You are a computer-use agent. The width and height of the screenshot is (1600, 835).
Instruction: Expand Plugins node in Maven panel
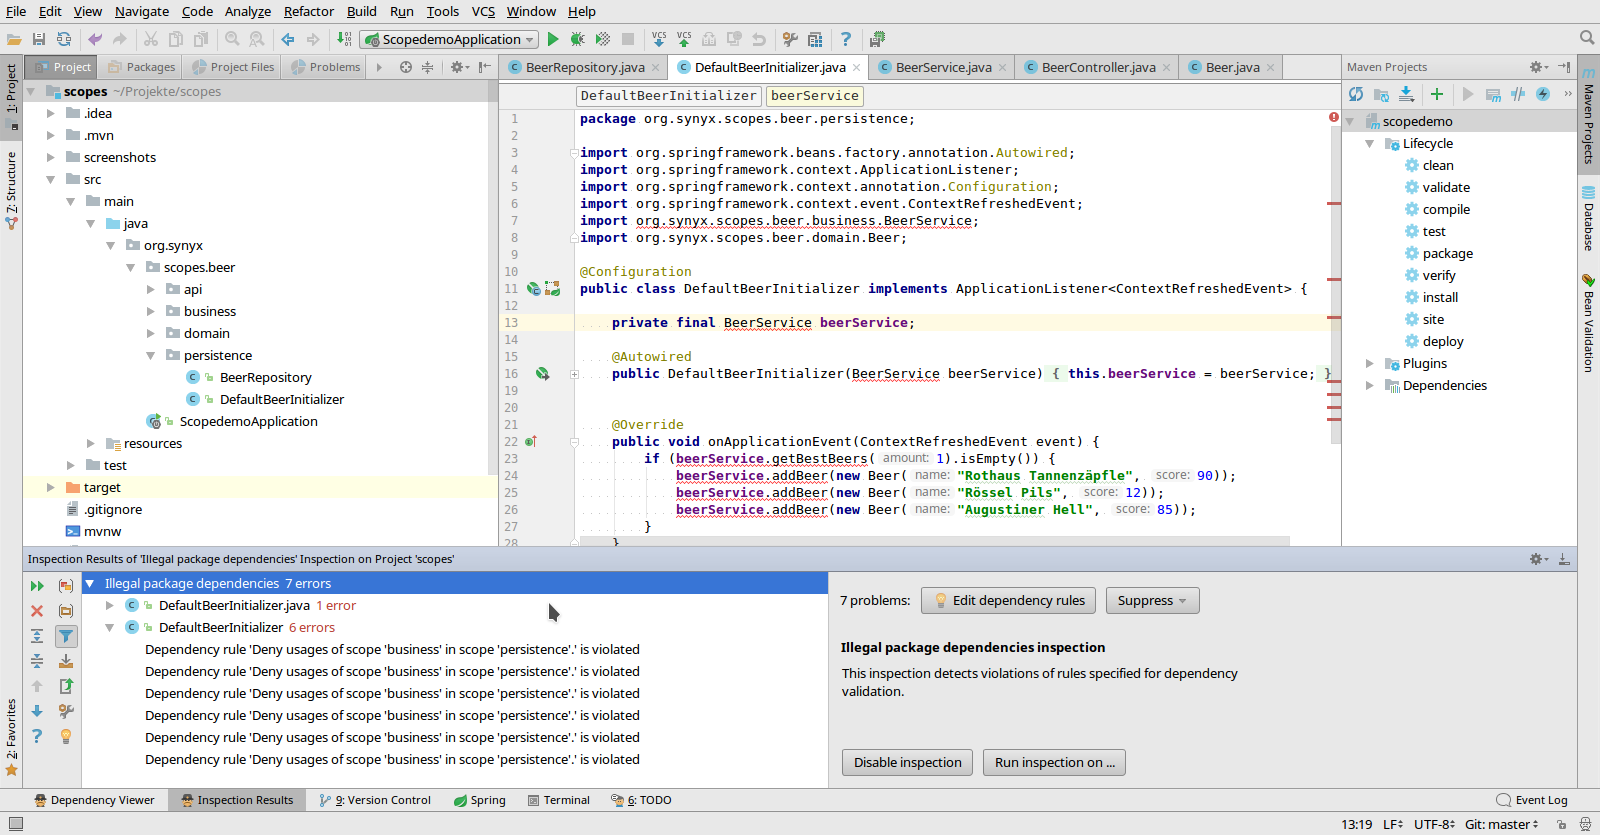(1370, 363)
